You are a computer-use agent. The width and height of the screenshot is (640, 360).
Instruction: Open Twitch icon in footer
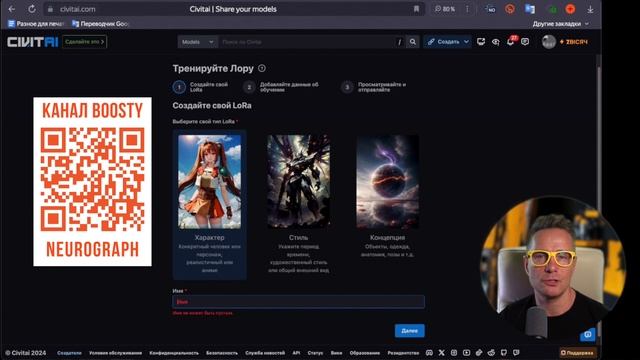pyautogui.click(x=516, y=353)
